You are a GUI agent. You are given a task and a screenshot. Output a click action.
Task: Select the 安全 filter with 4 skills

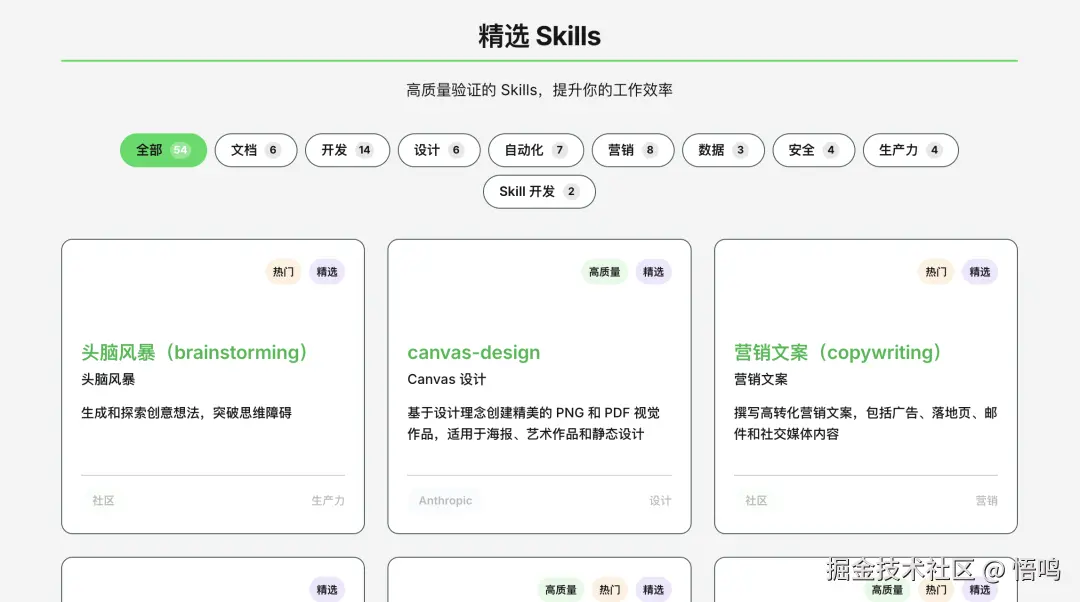pyautogui.click(x=813, y=150)
